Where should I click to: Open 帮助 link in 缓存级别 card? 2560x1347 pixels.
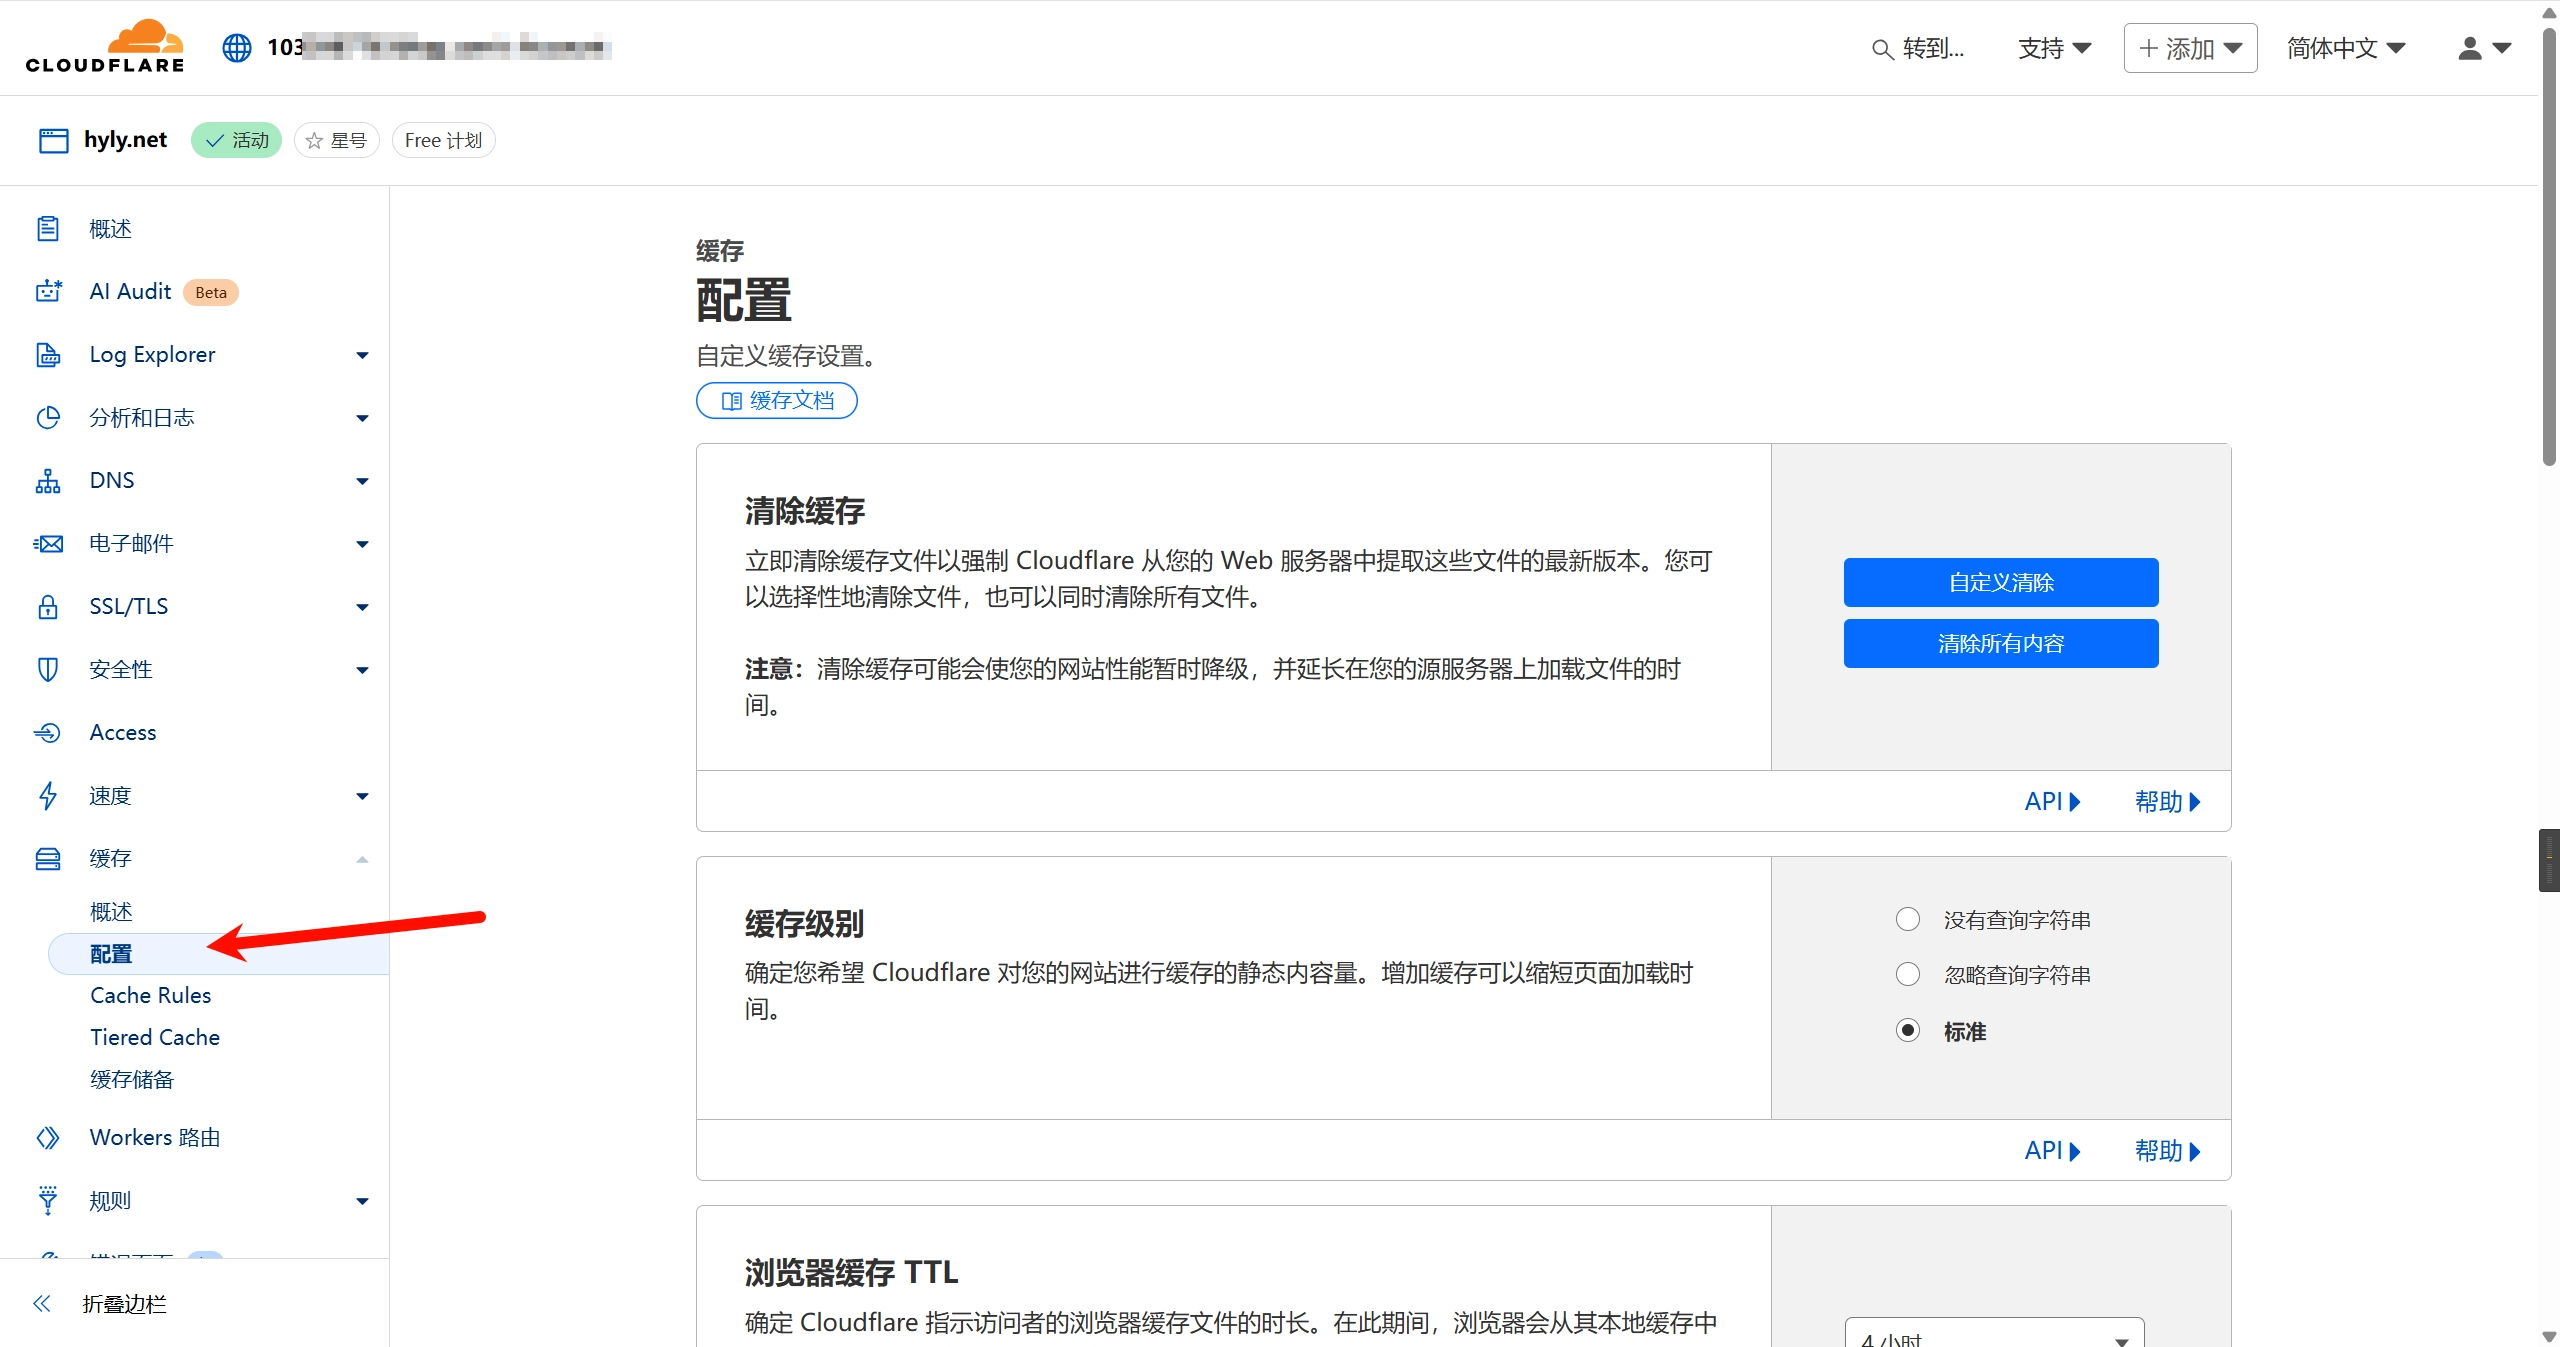tap(2167, 1151)
